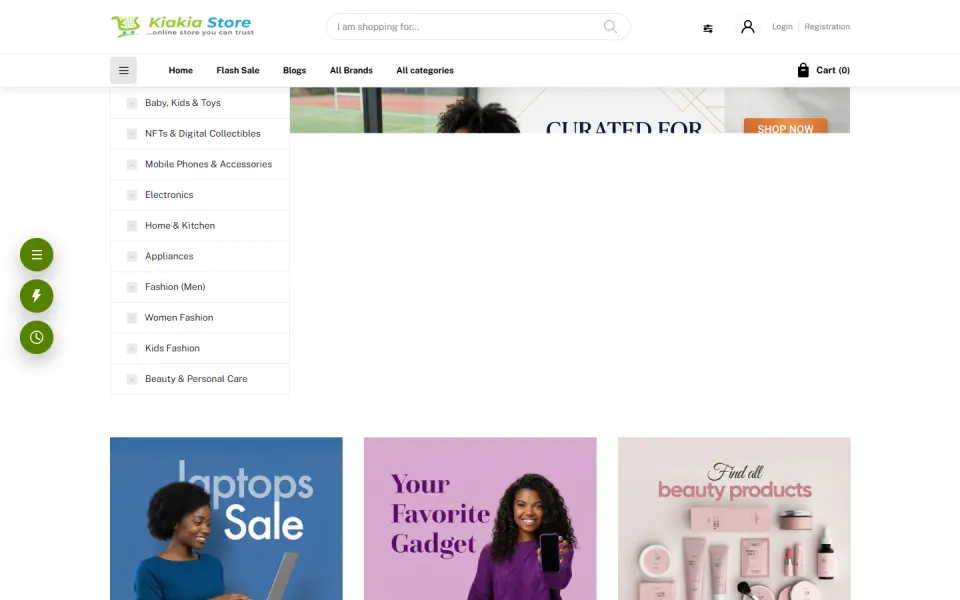The width and height of the screenshot is (960, 600).
Task: Select the Baby, Kids & Toys category
Action: pos(182,103)
